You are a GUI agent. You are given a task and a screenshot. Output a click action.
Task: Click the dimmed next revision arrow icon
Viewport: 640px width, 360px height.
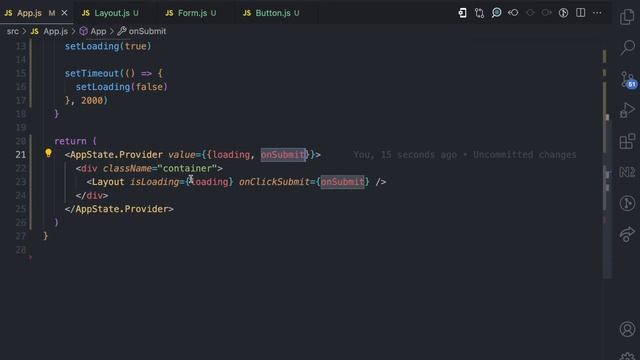coord(547,13)
